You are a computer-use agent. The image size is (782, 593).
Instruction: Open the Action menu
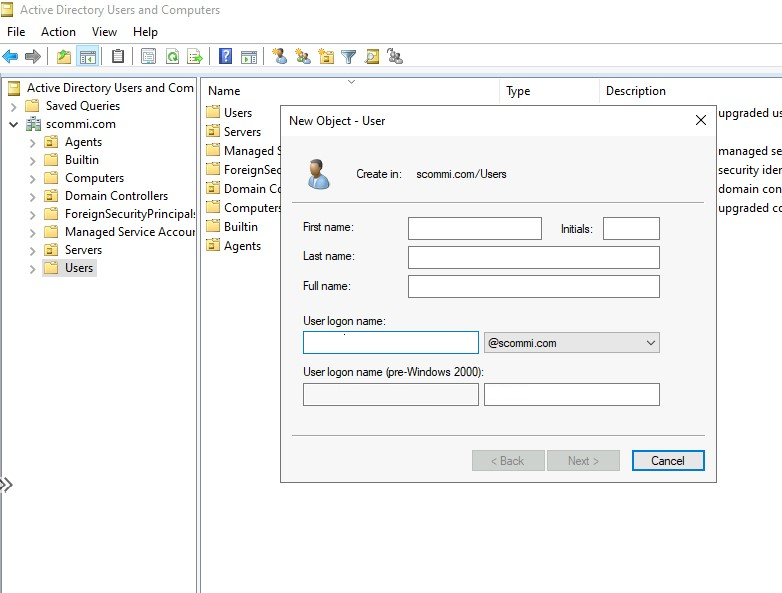point(58,32)
